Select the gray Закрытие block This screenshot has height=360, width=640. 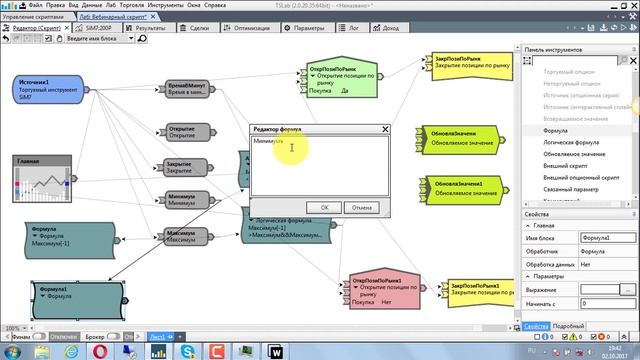click(185, 167)
